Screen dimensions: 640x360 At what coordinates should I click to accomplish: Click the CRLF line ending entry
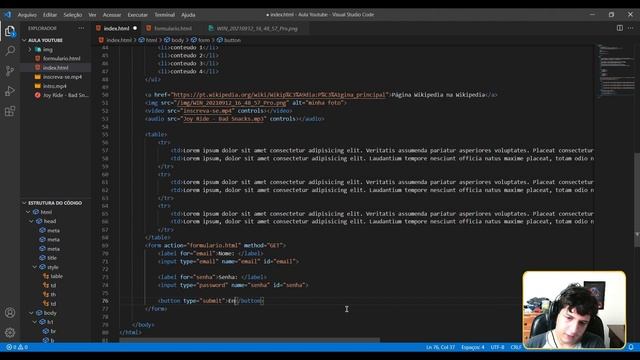point(516,347)
